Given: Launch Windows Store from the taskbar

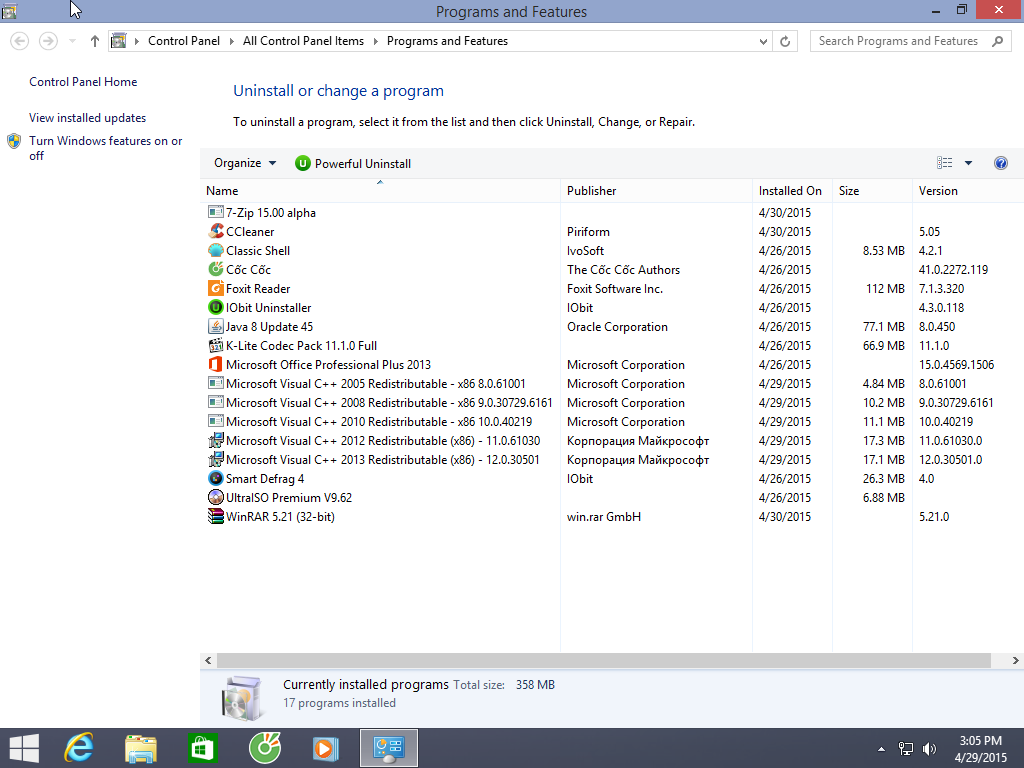Looking at the screenshot, I should pos(202,748).
